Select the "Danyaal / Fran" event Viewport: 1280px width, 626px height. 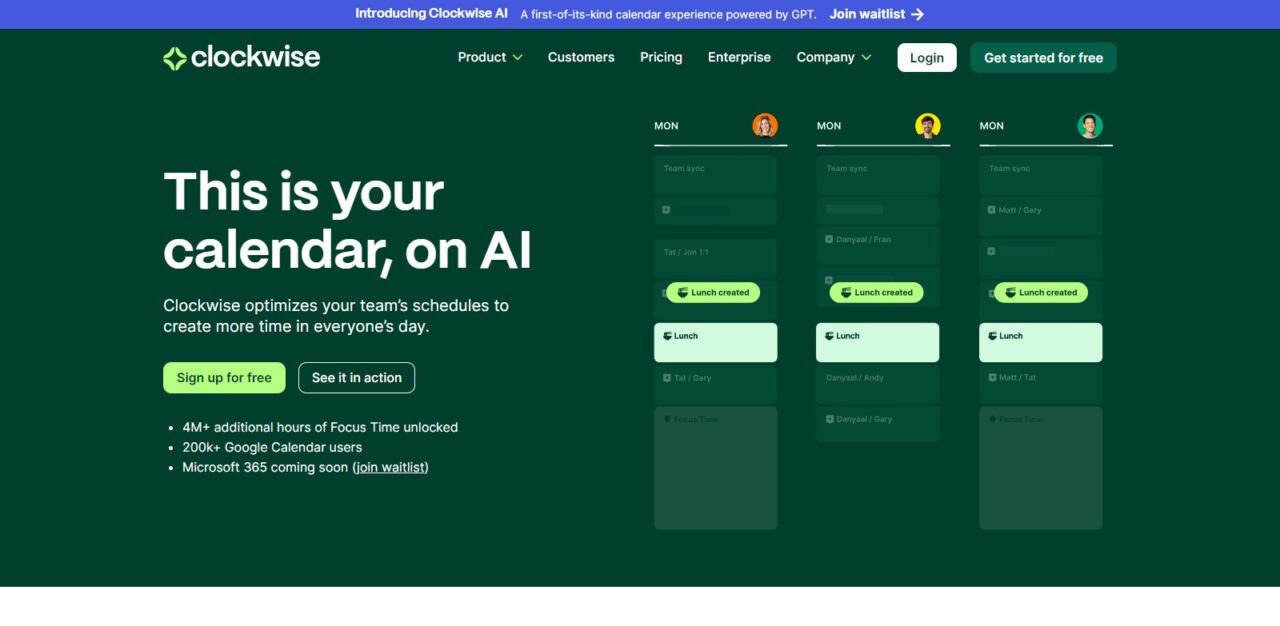click(x=878, y=246)
